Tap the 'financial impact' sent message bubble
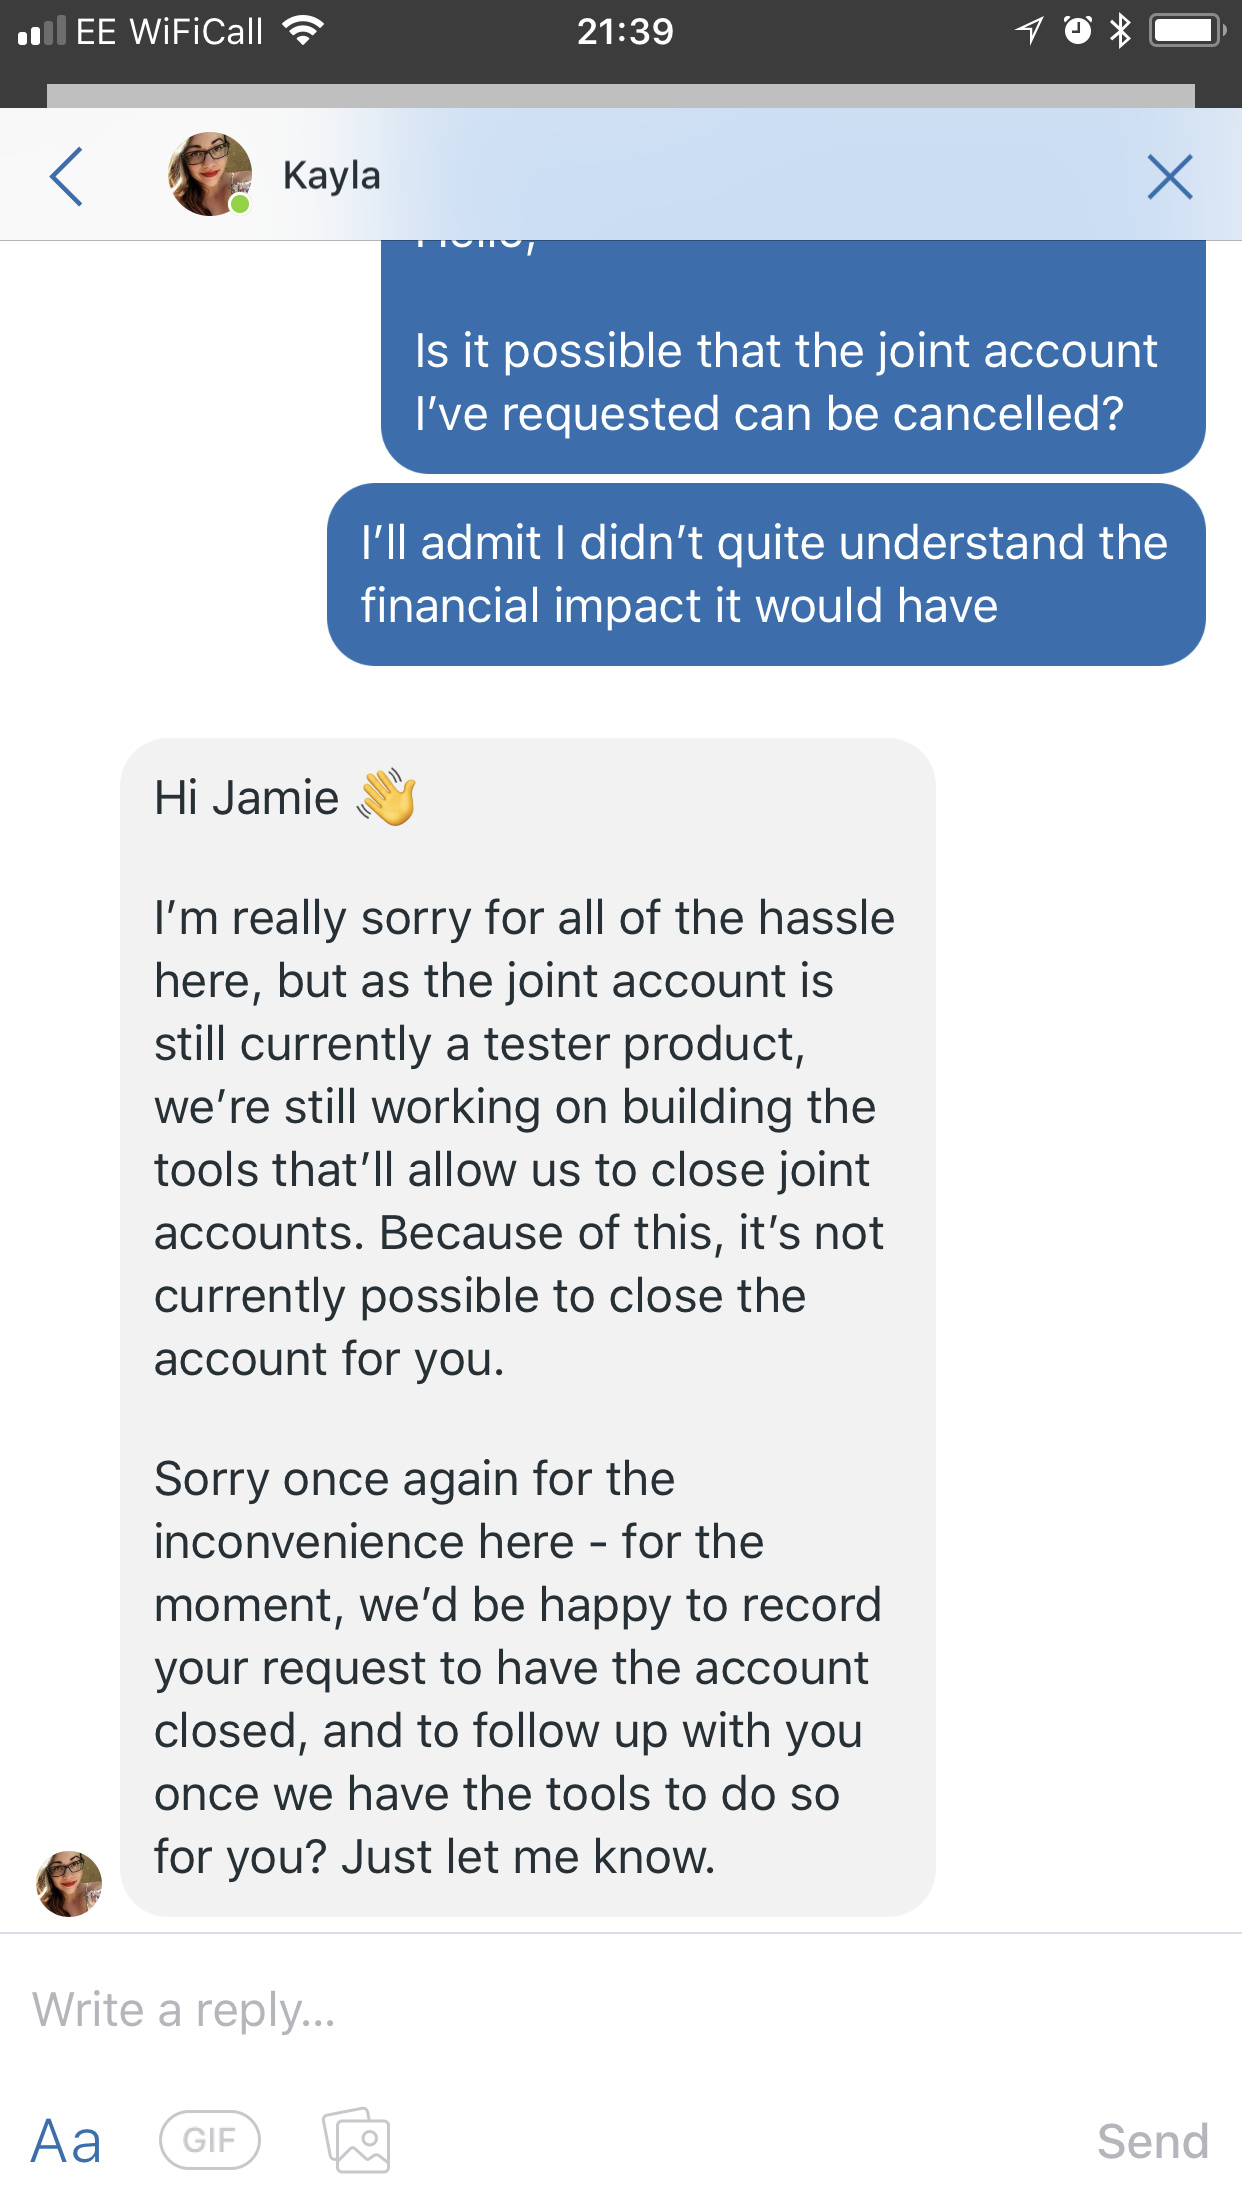The width and height of the screenshot is (1242, 2208). pyautogui.click(x=765, y=574)
